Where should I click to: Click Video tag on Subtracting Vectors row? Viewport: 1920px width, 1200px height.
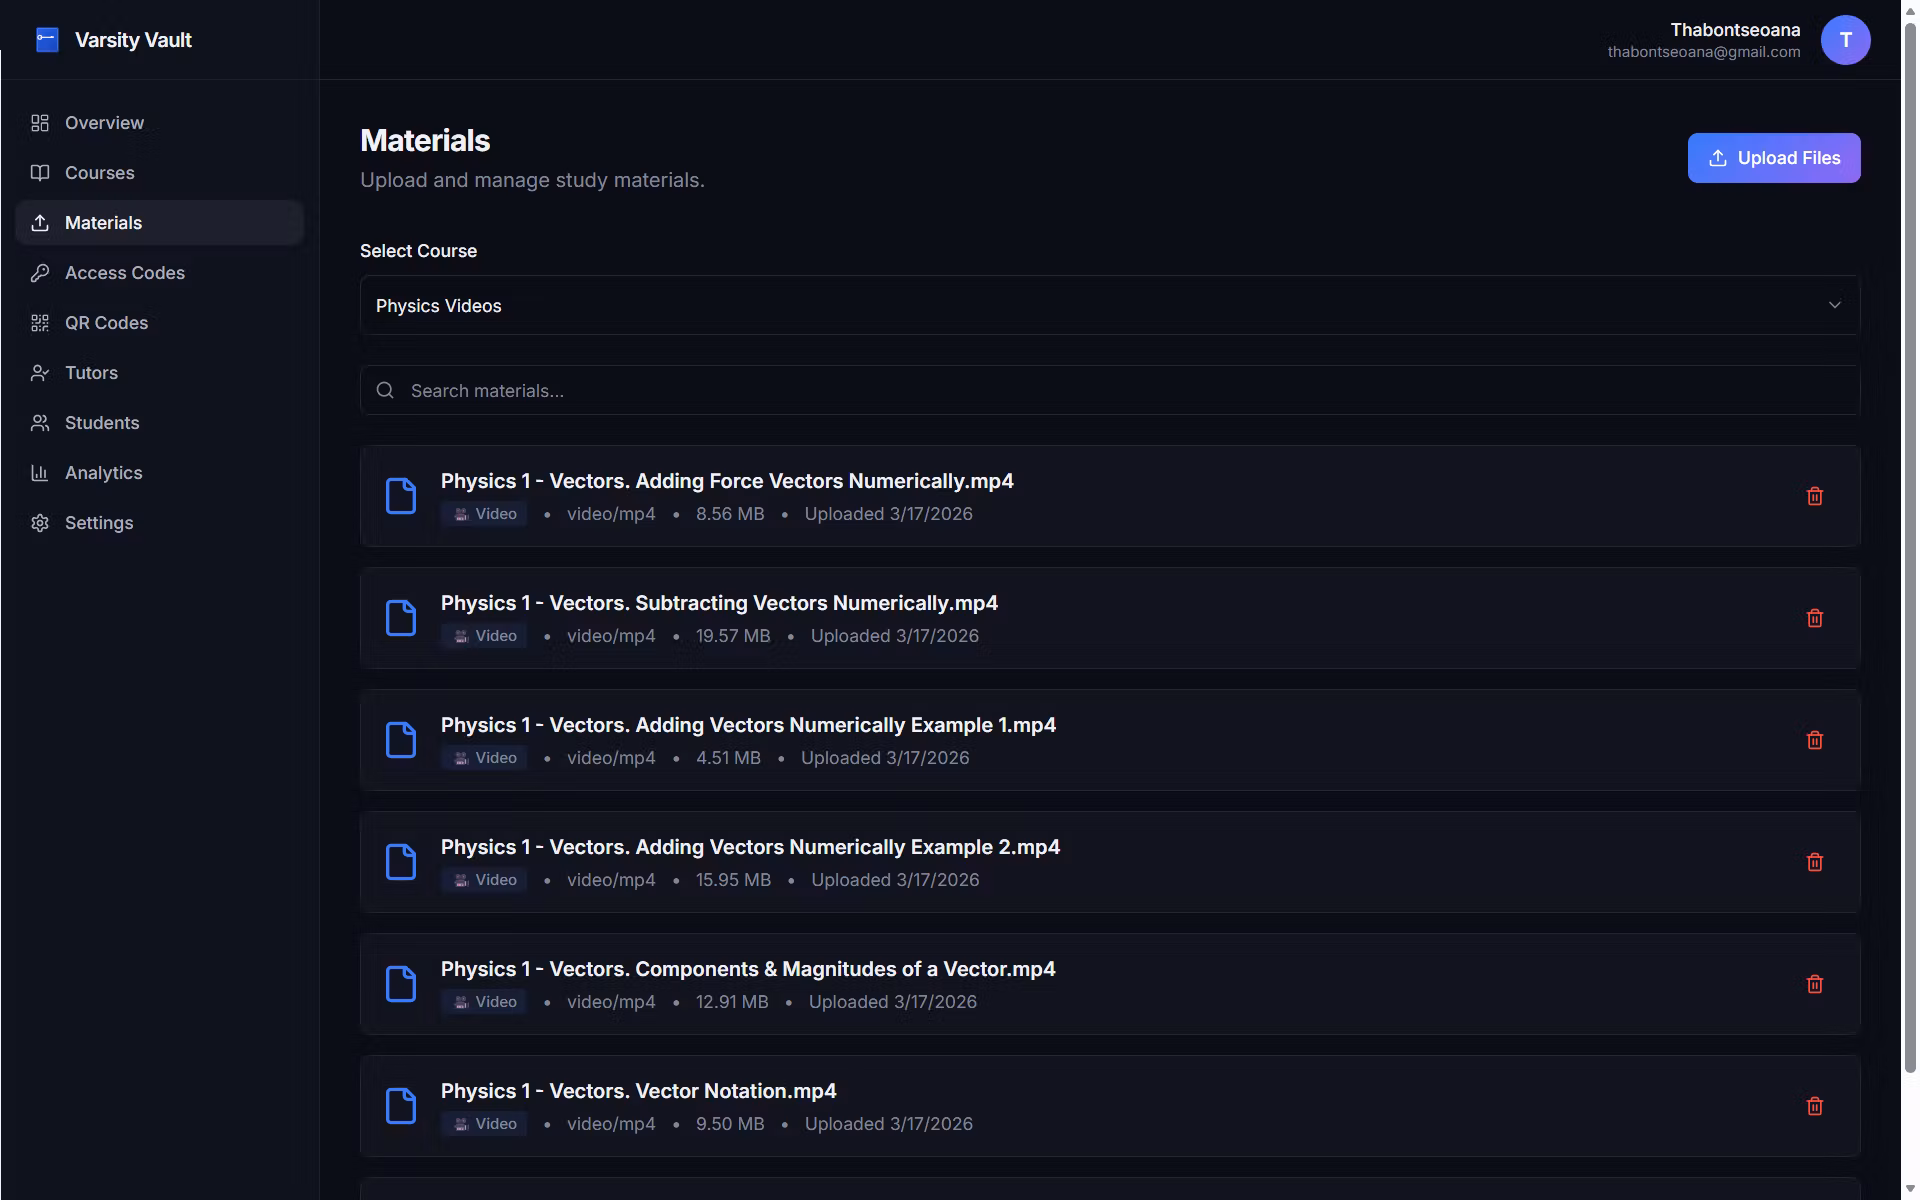coord(484,636)
